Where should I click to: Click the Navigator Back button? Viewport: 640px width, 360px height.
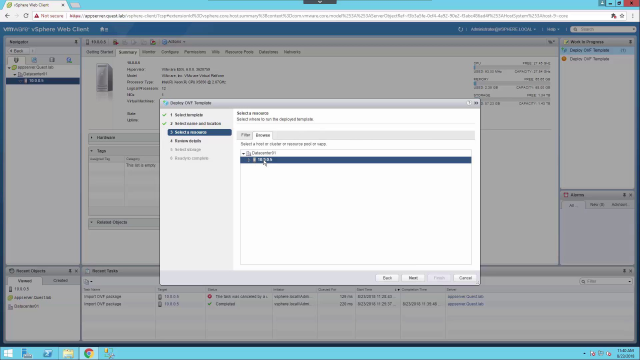(17, 51)
